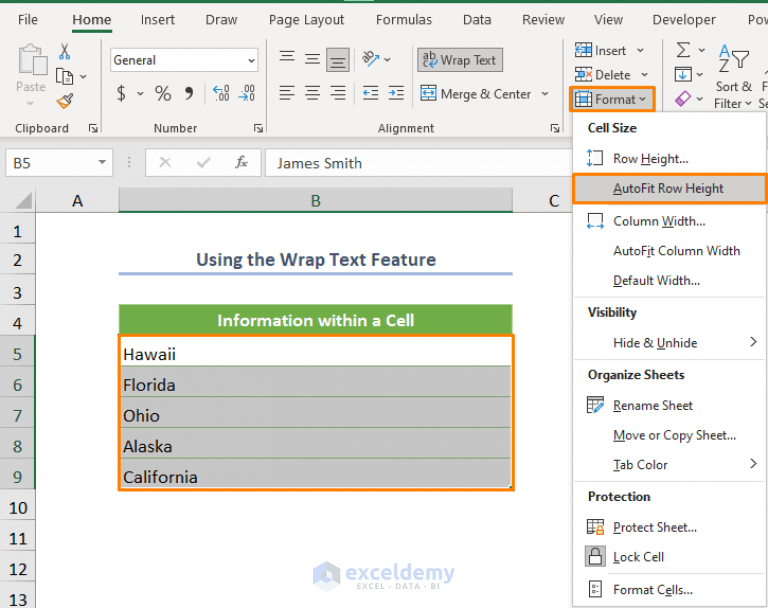This screenshot has width=768, height=608.
Task: Open Merge & Center dropdown arrow
Action: click(545, 94)
